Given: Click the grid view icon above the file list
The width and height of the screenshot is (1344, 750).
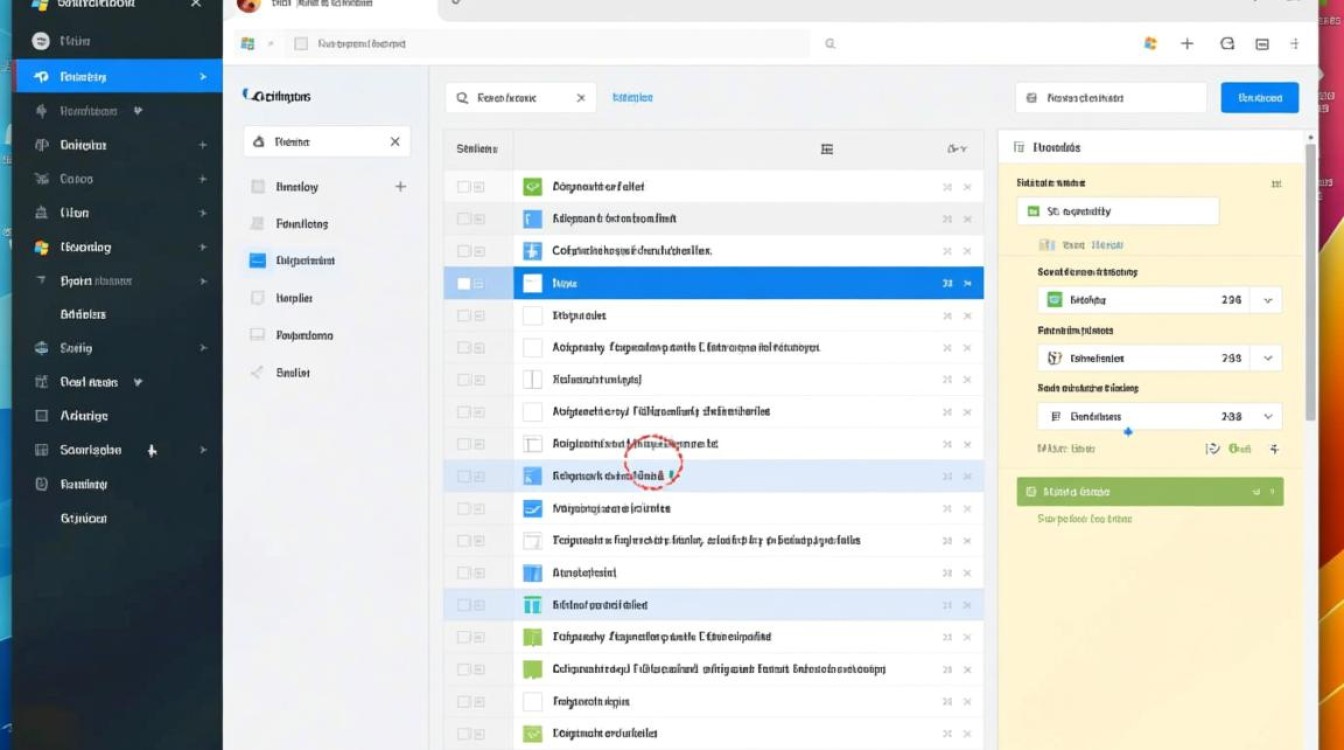Looking at the screenshot, I should (x=827, y=148).
